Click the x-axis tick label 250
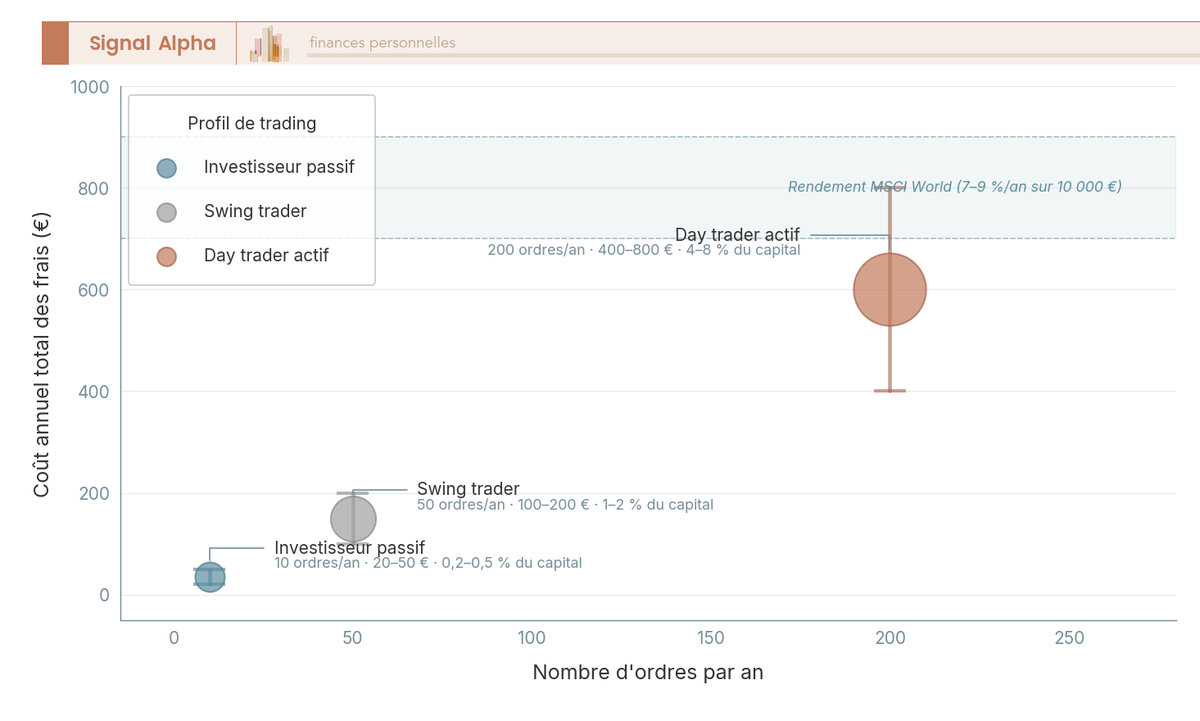The height and width of the screenshot is (721, 1200). point(1069,638)
